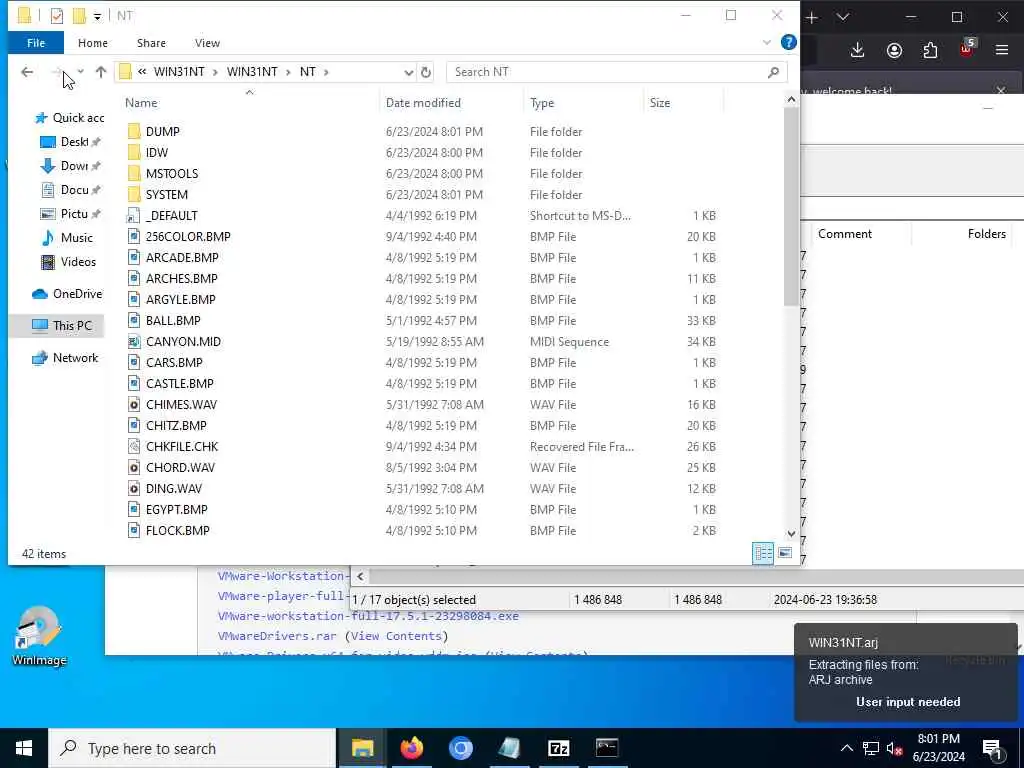Open the File menu tab
The image size is (1024, 768).
click(x=36, y=42)
